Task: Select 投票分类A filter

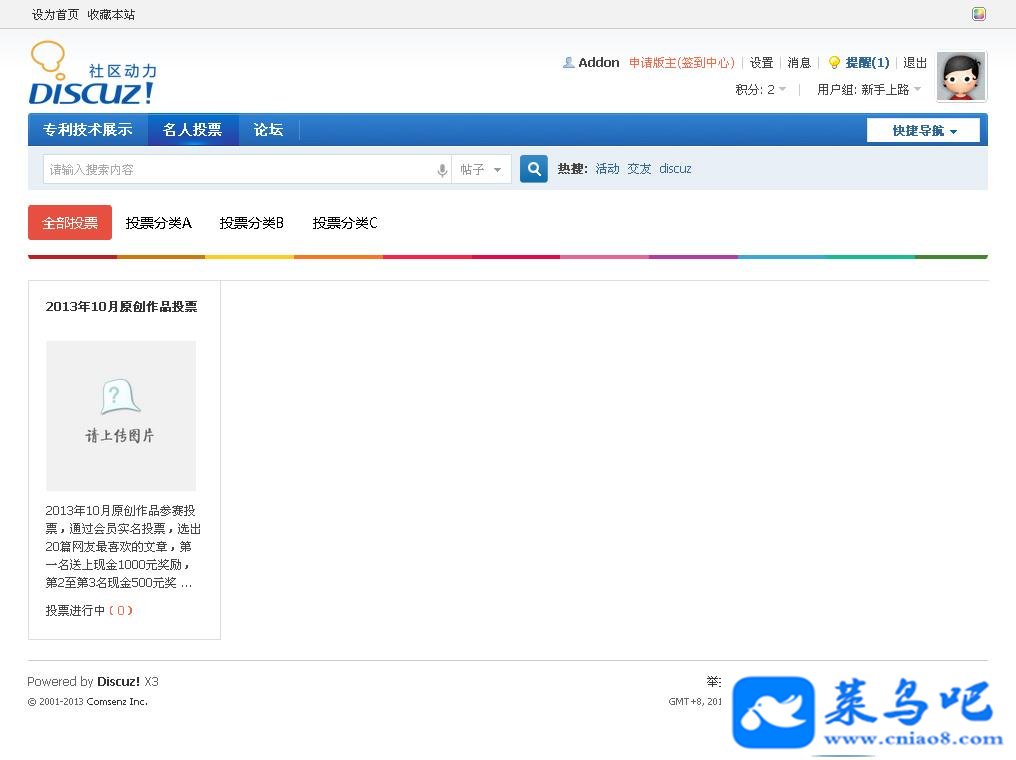Action: (159, 223)
